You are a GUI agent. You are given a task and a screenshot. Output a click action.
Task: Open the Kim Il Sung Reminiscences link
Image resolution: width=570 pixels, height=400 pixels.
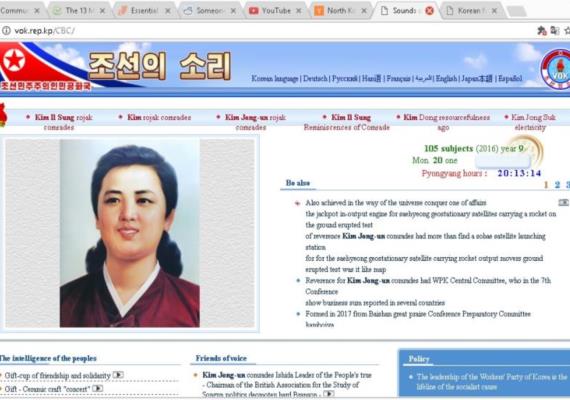[346, 123]
